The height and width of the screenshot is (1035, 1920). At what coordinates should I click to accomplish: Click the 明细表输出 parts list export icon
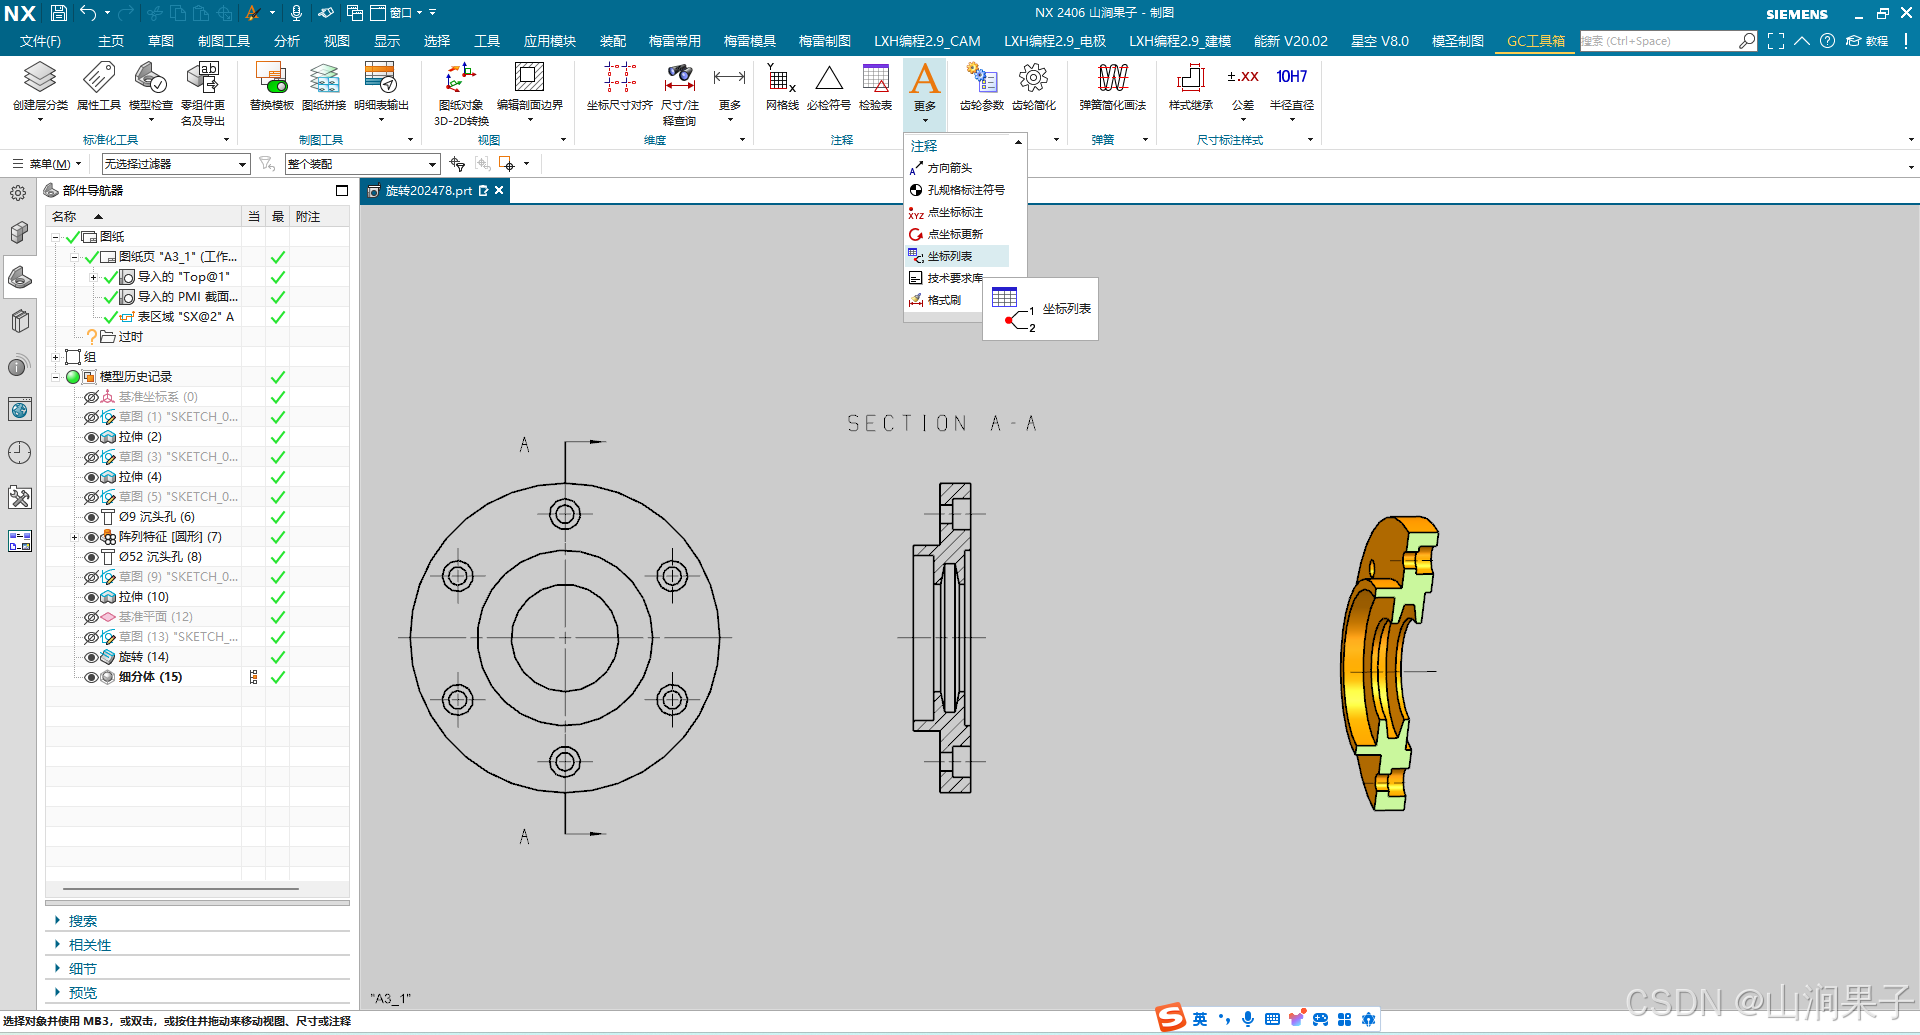point(381,87)
